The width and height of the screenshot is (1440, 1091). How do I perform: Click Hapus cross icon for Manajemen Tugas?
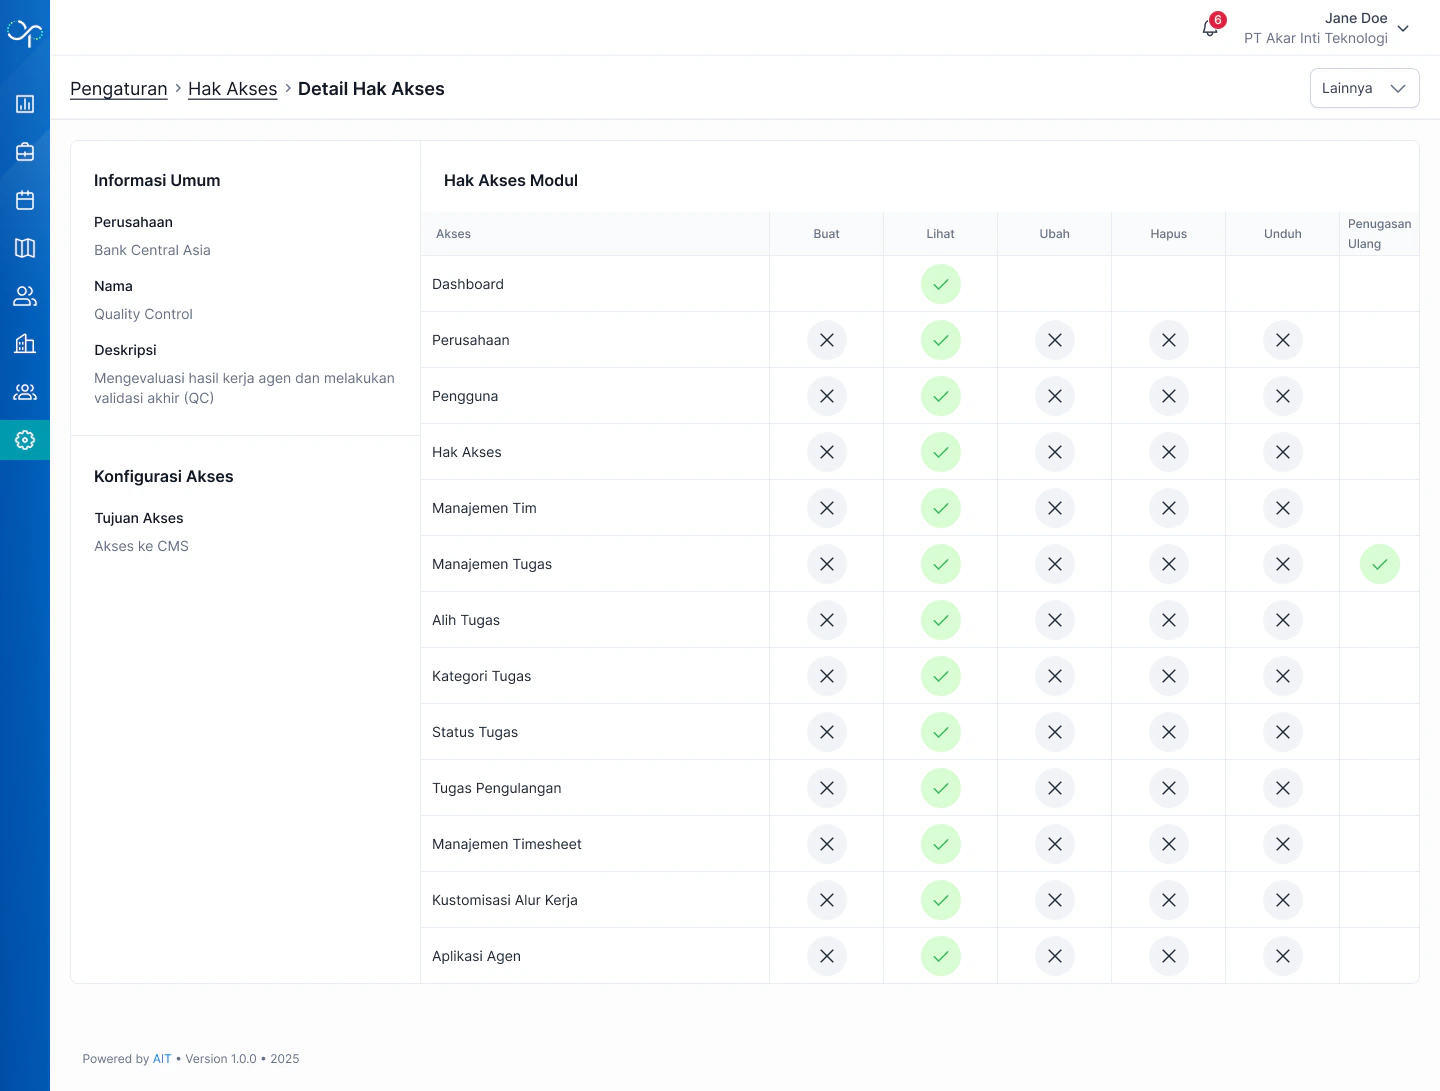(1169, 564)
